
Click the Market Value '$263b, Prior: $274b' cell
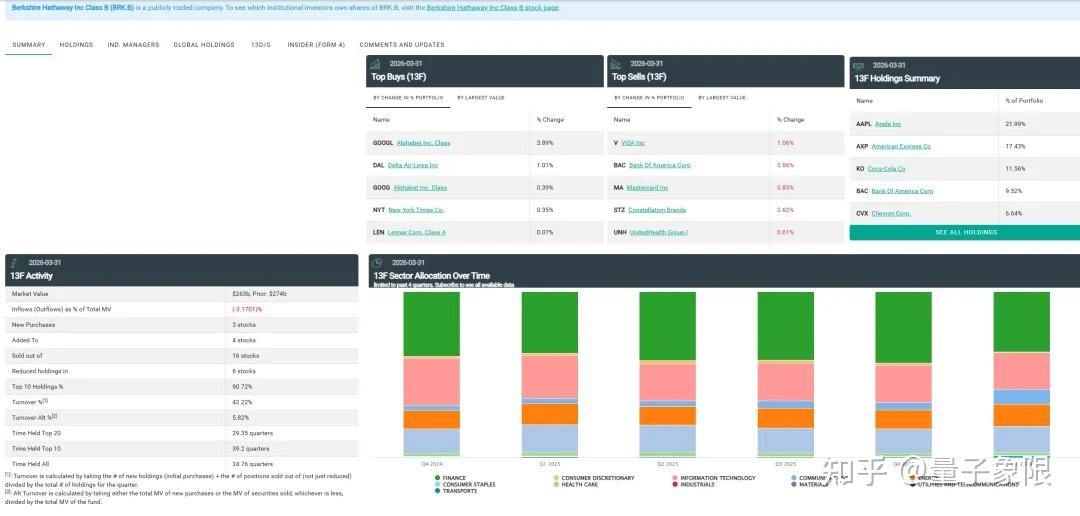point(258,294)
